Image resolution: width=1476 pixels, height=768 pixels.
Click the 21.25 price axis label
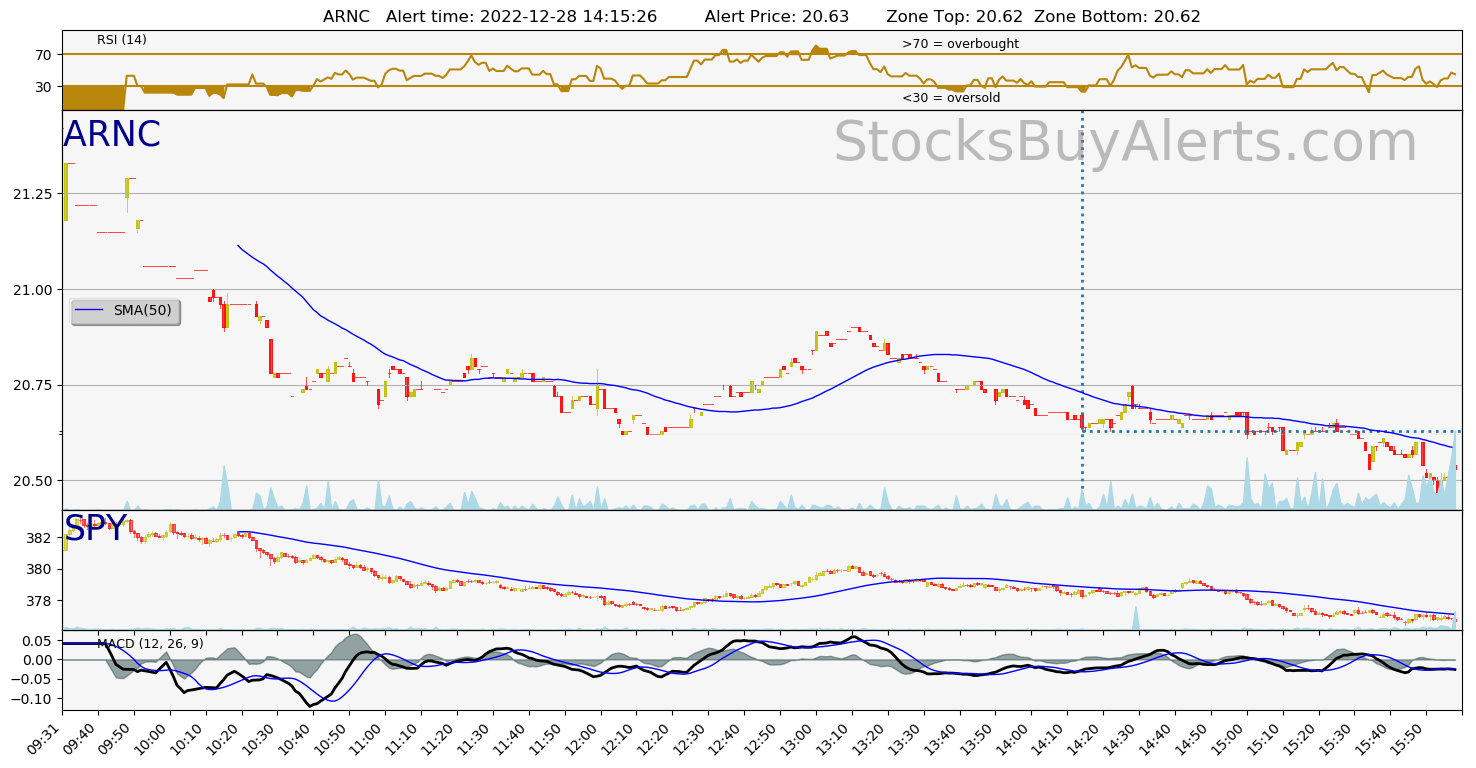click(33, 194)
